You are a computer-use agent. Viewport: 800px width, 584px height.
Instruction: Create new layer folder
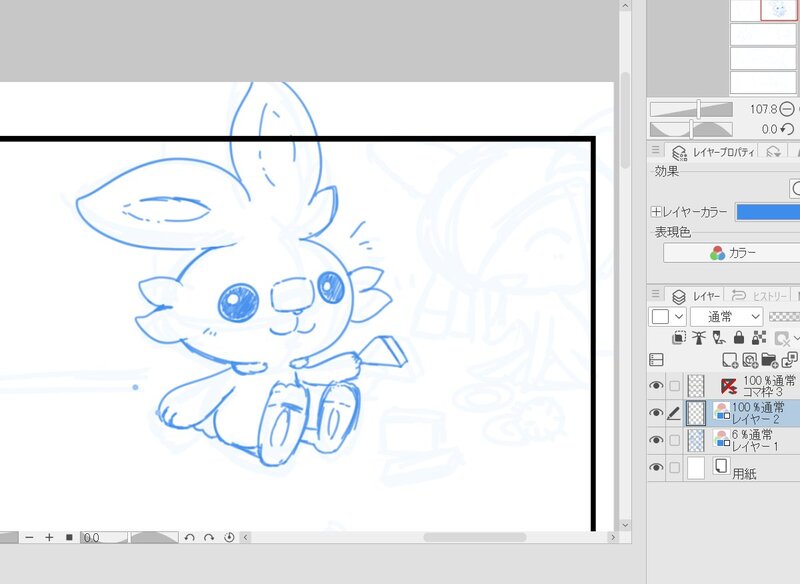[769, 360]
